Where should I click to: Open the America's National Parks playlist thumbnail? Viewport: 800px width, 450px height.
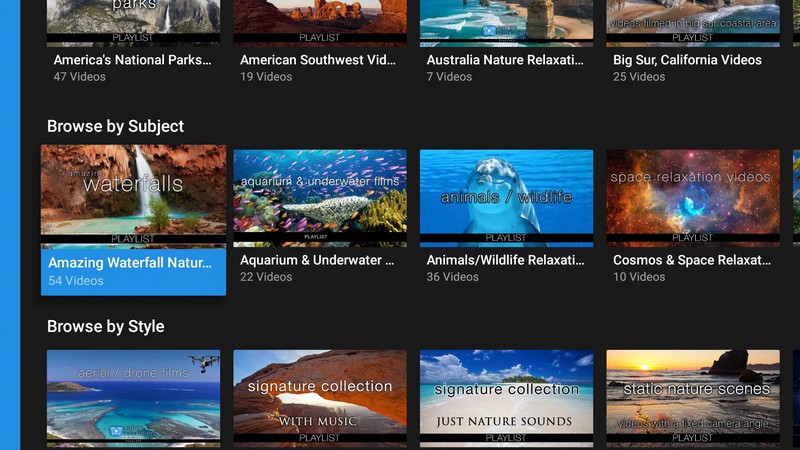pos(133,22)
